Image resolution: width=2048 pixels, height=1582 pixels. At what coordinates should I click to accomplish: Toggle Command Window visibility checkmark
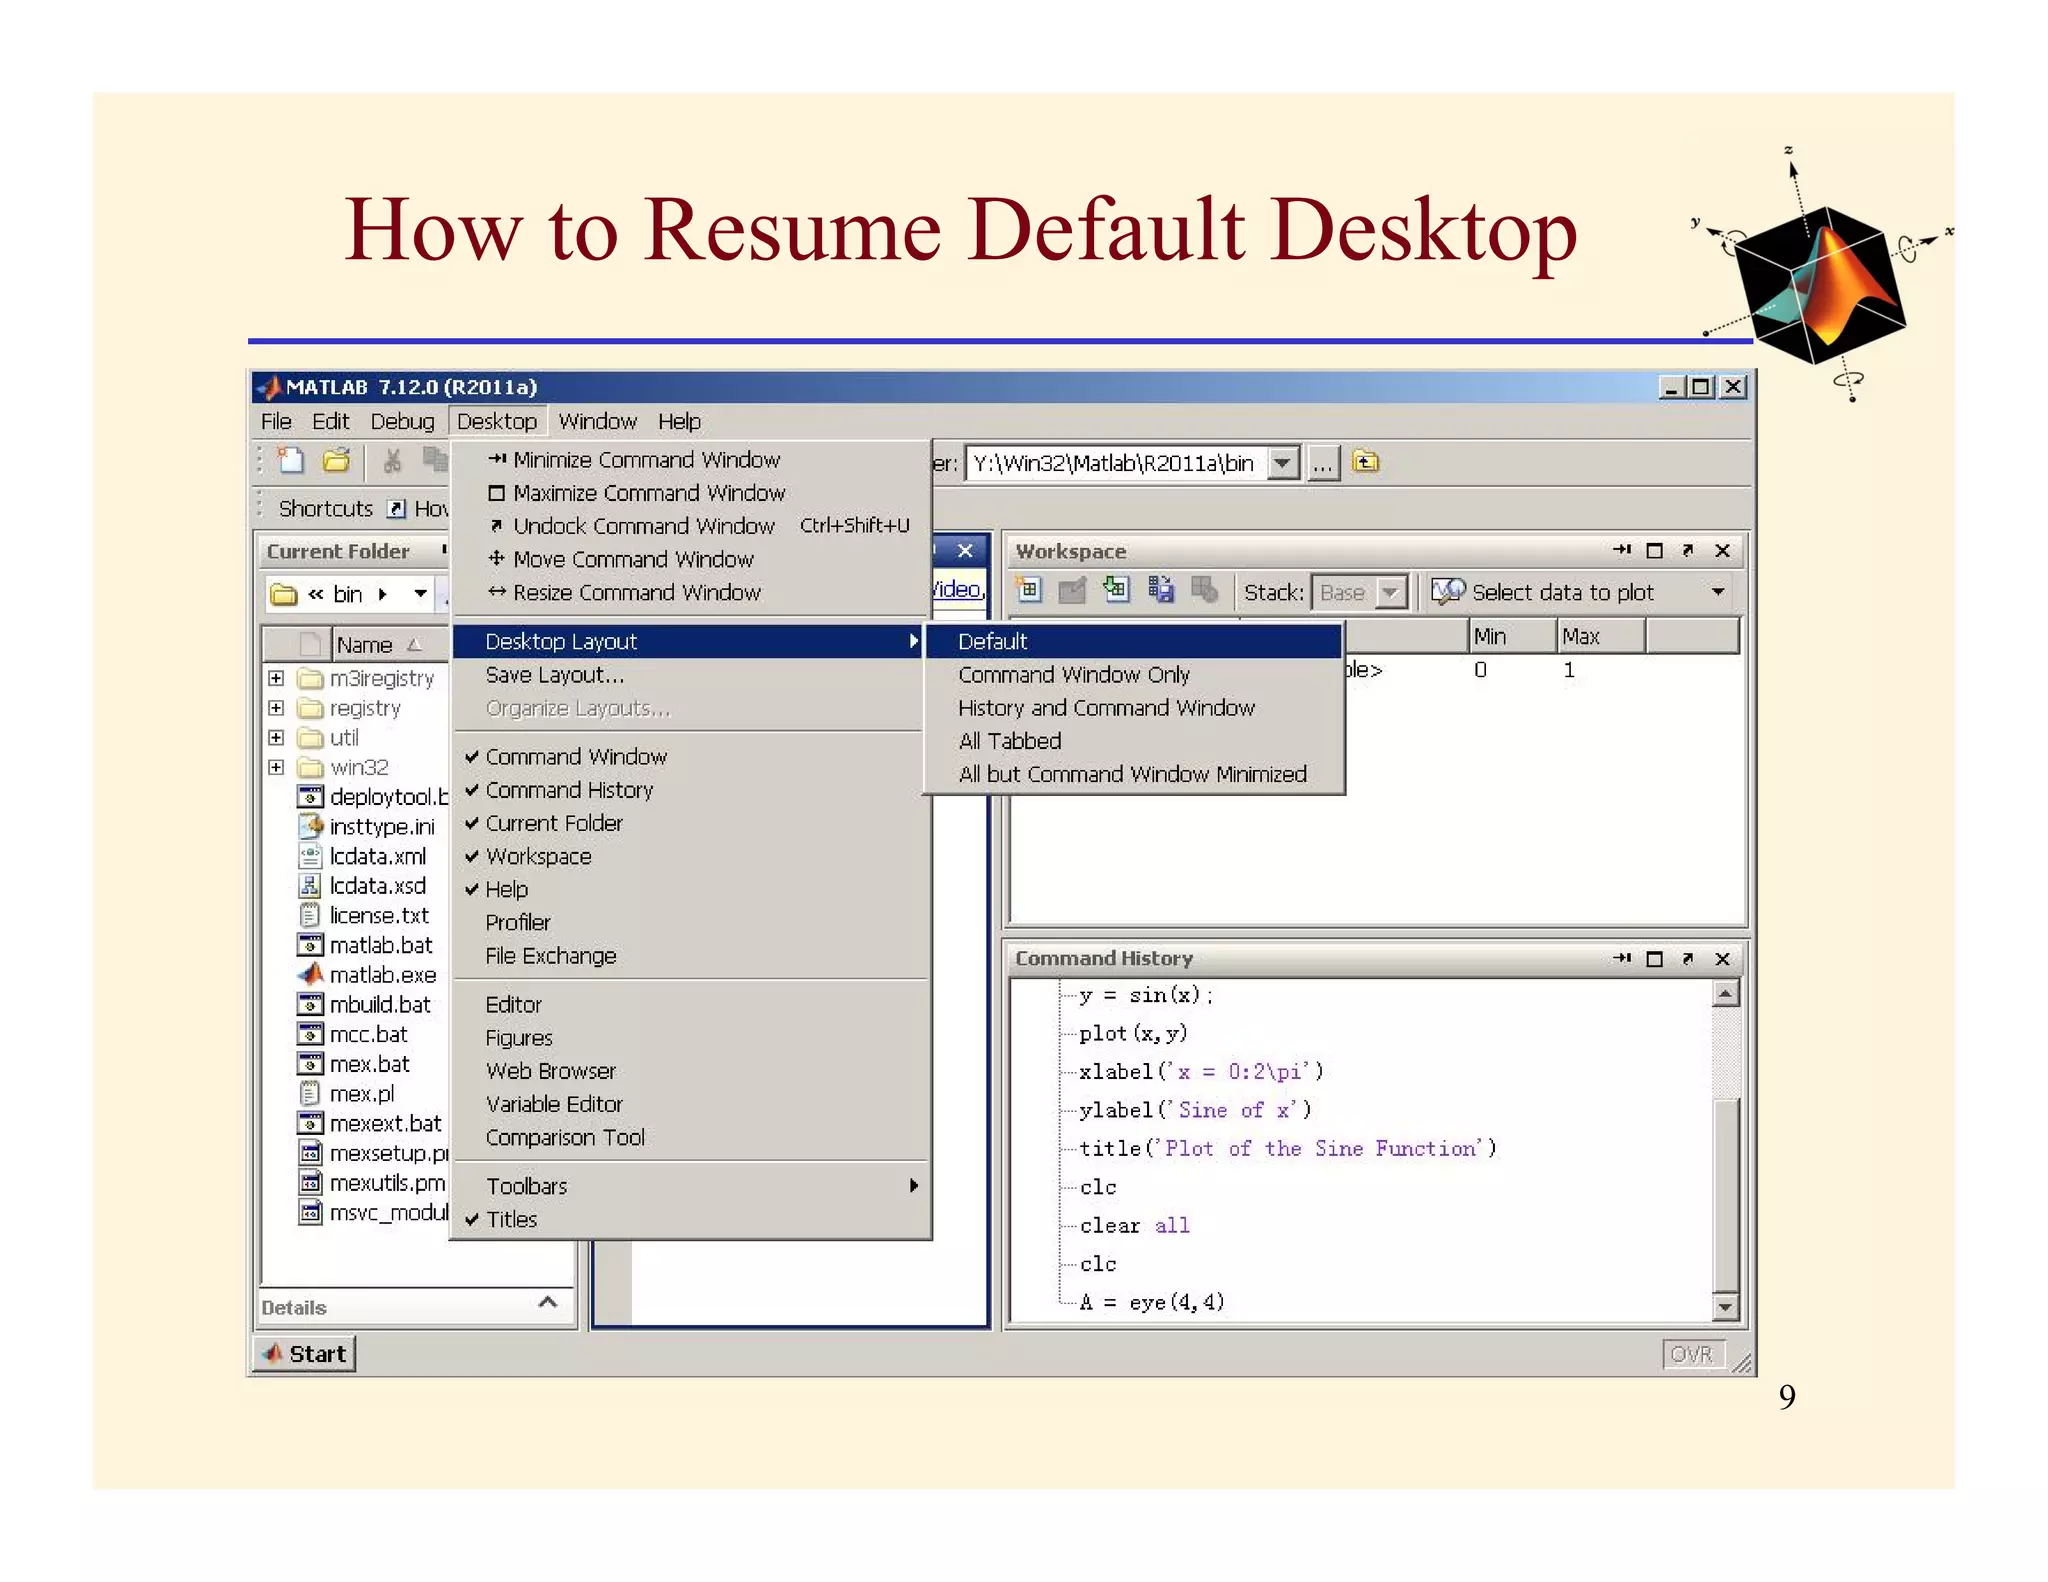(x=690, y=757)
